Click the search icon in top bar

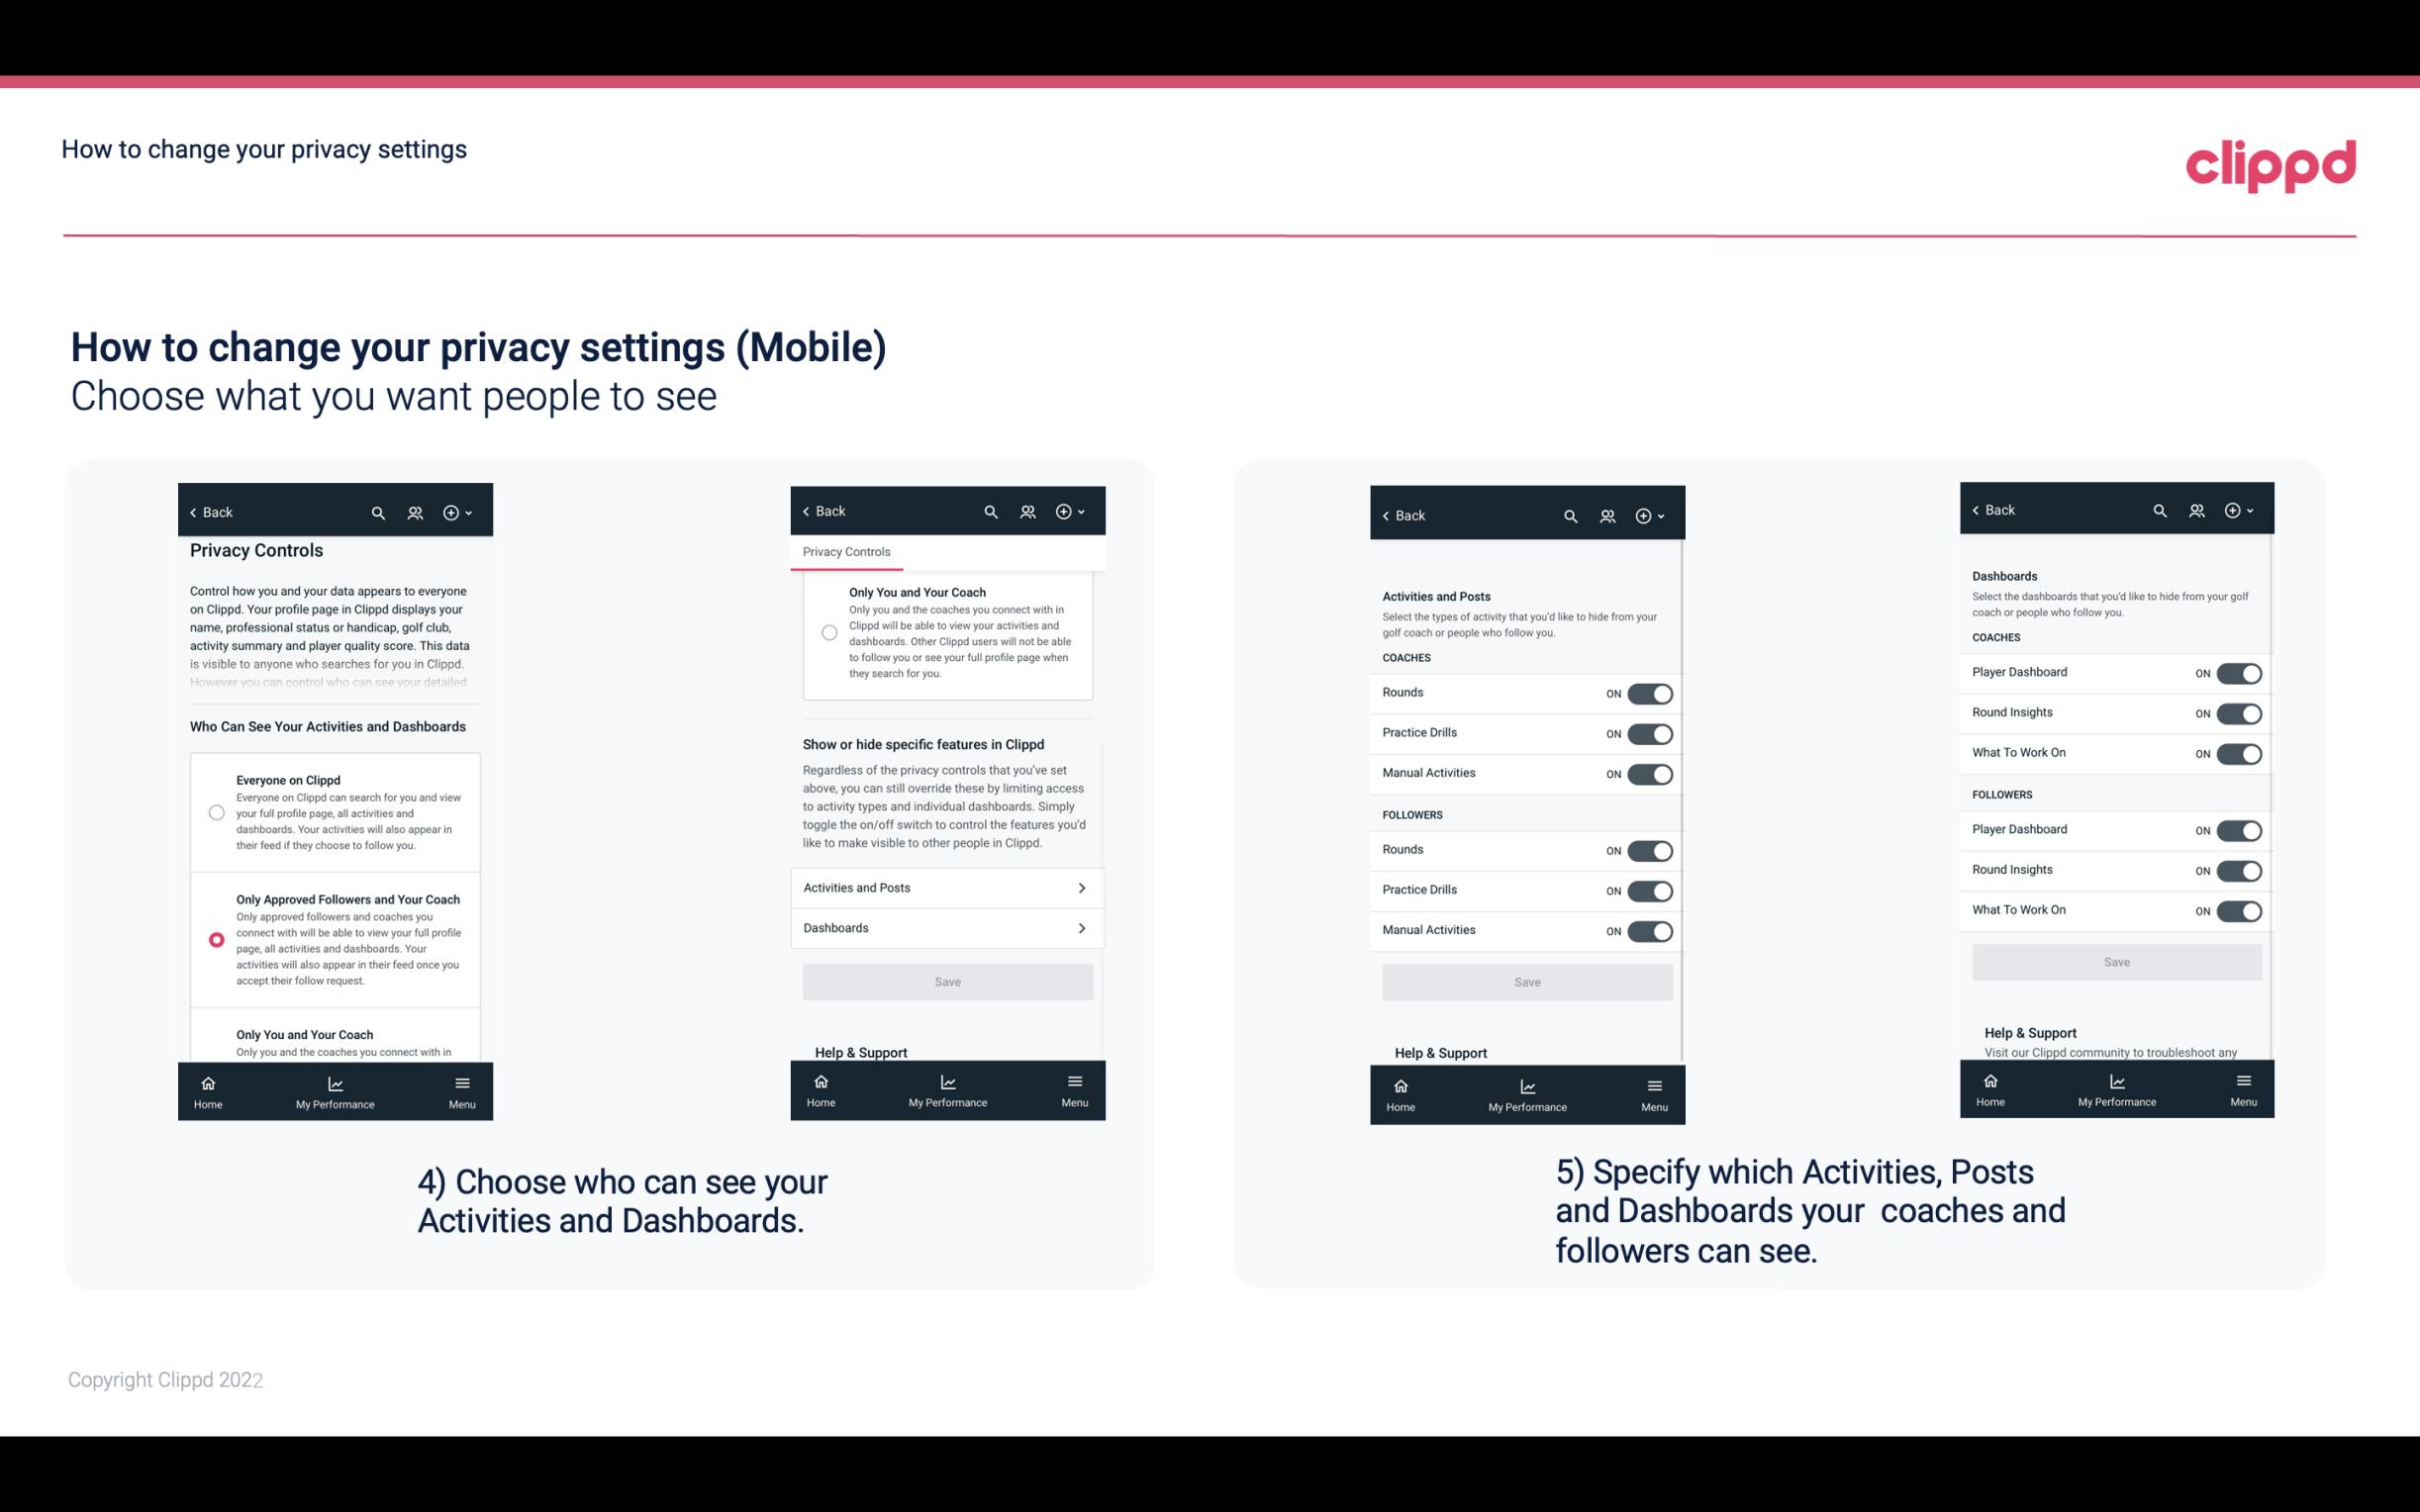tap(378, 513)
